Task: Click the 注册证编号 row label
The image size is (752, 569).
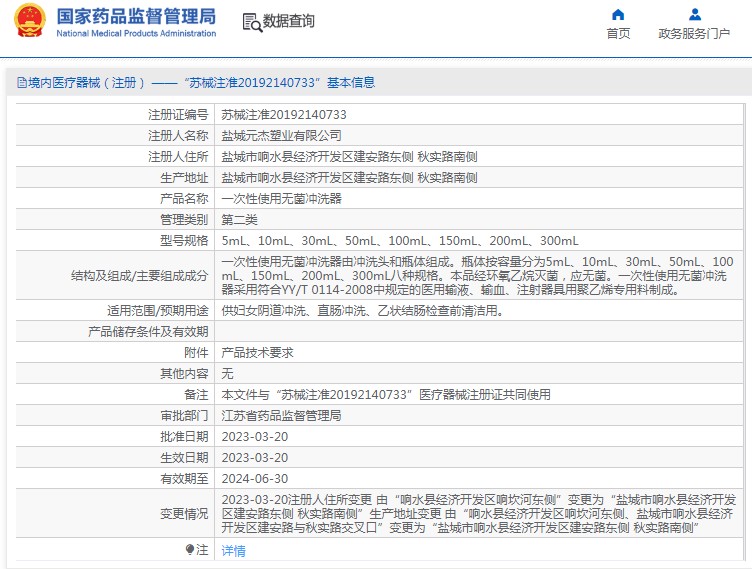Action: (x=178, y=115)
